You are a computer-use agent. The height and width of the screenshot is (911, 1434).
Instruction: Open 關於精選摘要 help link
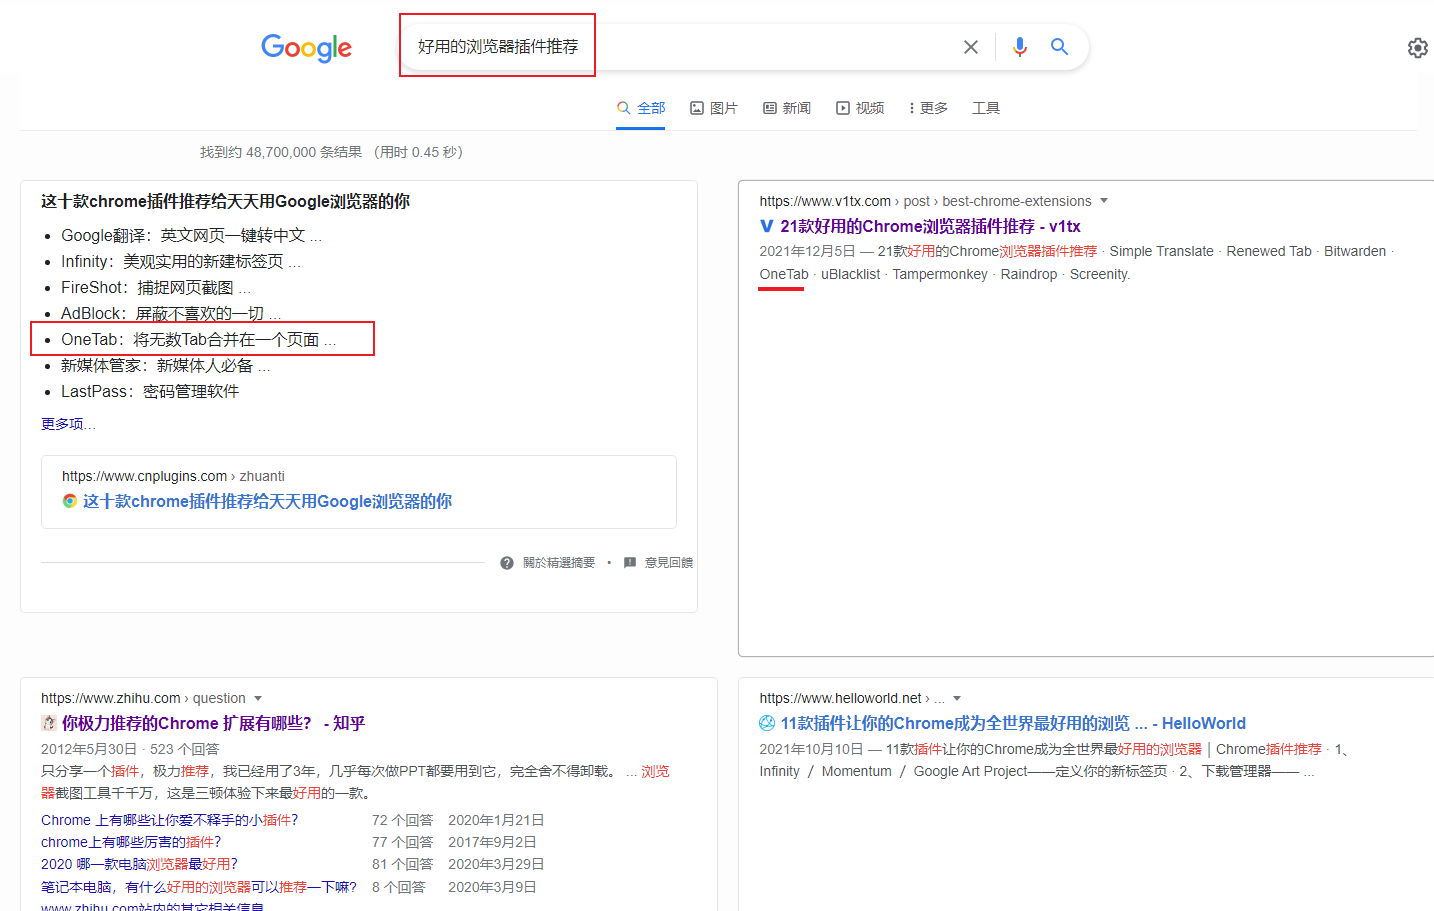tap(559, 563)
